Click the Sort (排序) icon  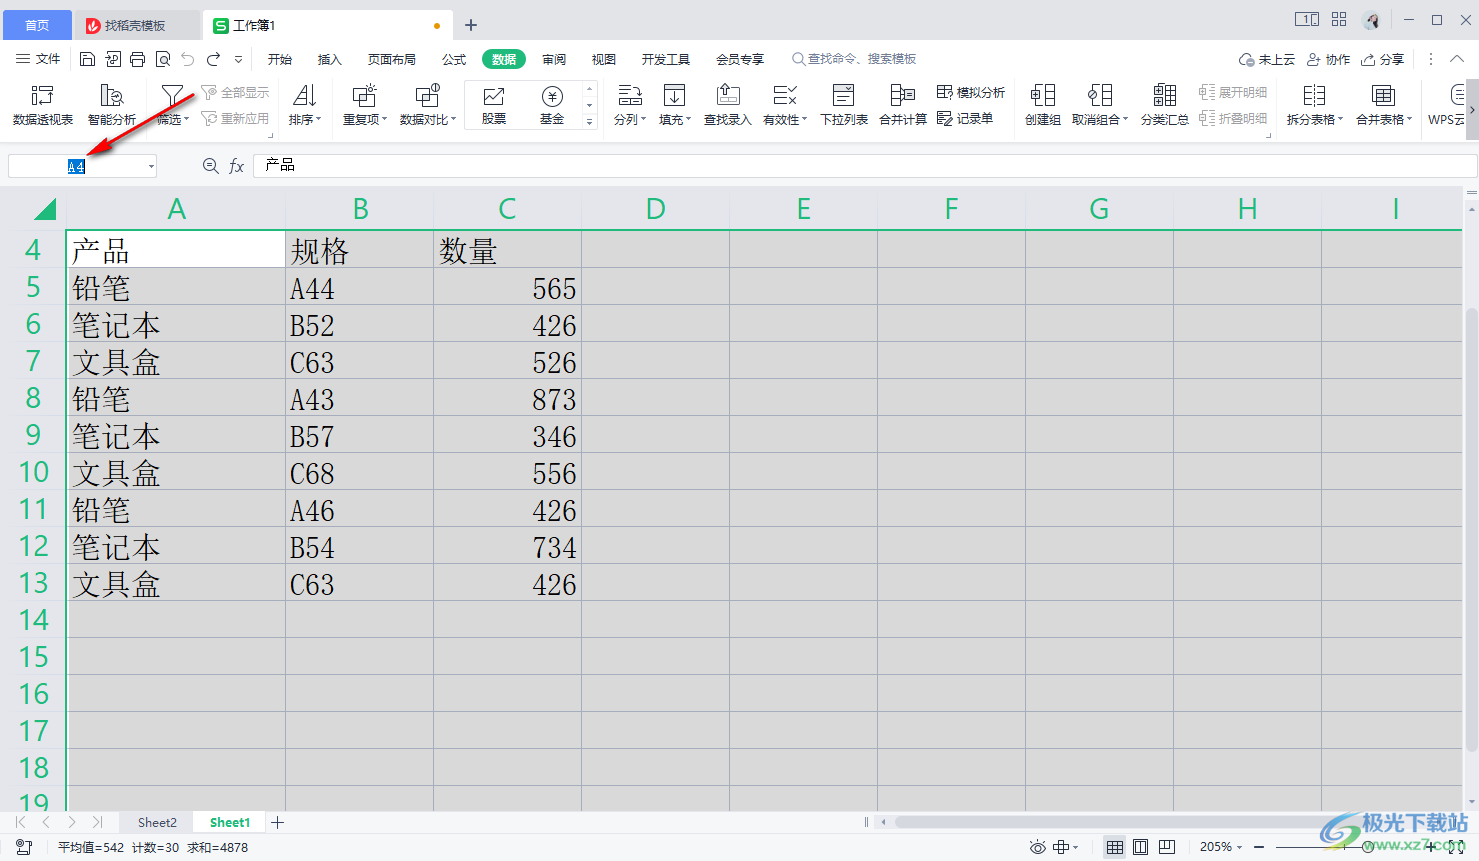tap(305, 96)
